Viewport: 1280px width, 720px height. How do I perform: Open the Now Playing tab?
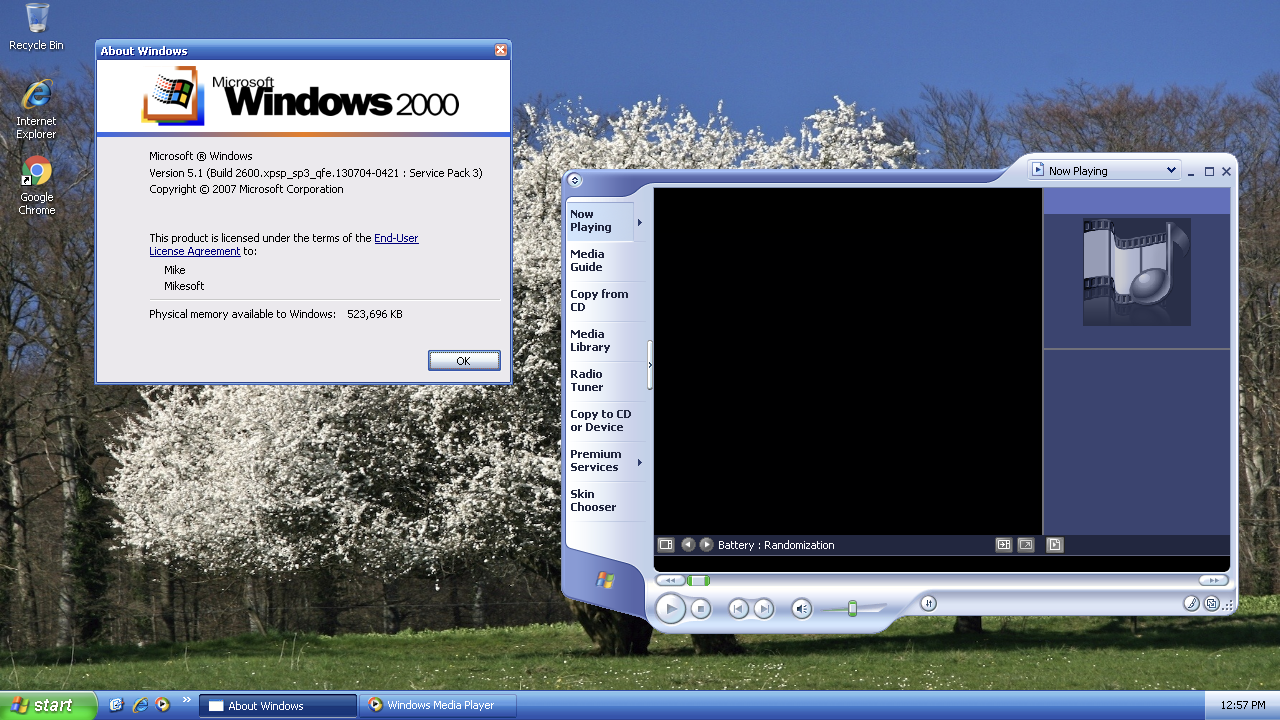600,221
